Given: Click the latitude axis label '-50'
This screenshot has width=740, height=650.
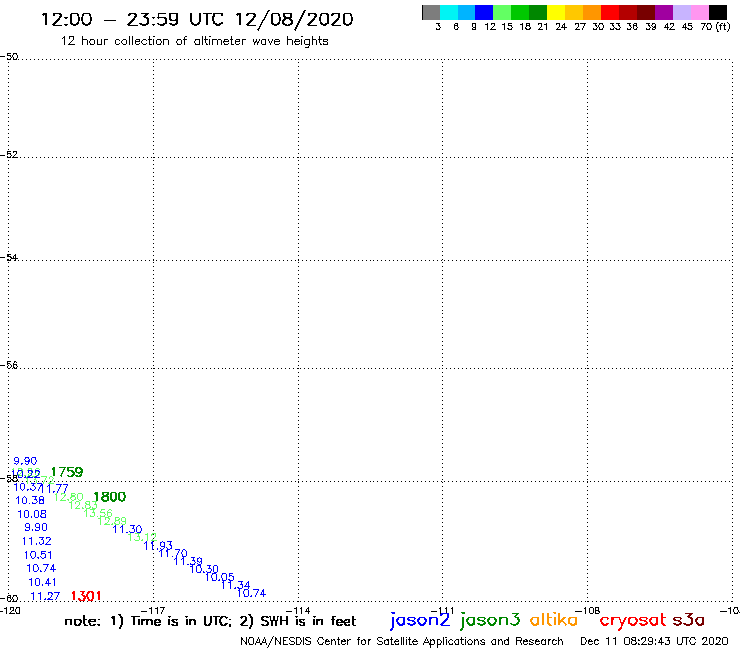Looking at the screenshot, I should [9, 56].
